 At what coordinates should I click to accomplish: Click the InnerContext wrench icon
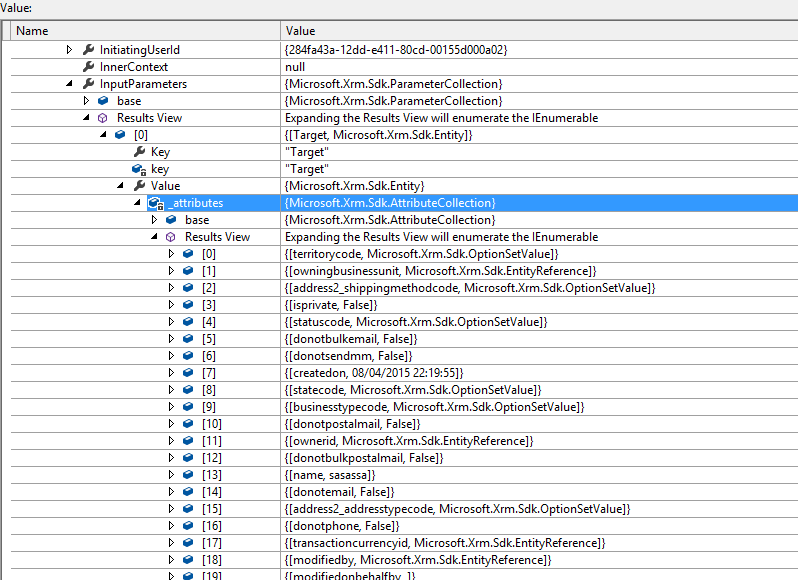(89, 67)
